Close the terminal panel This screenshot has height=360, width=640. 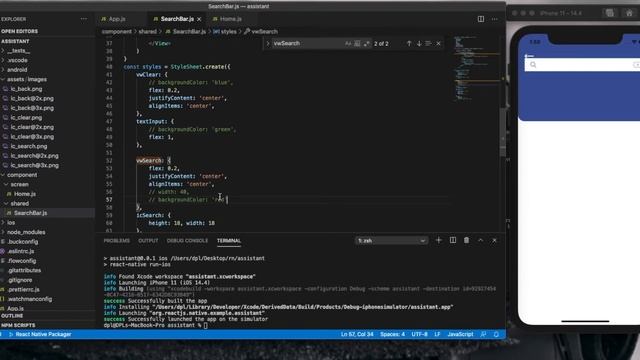[494, 240]
